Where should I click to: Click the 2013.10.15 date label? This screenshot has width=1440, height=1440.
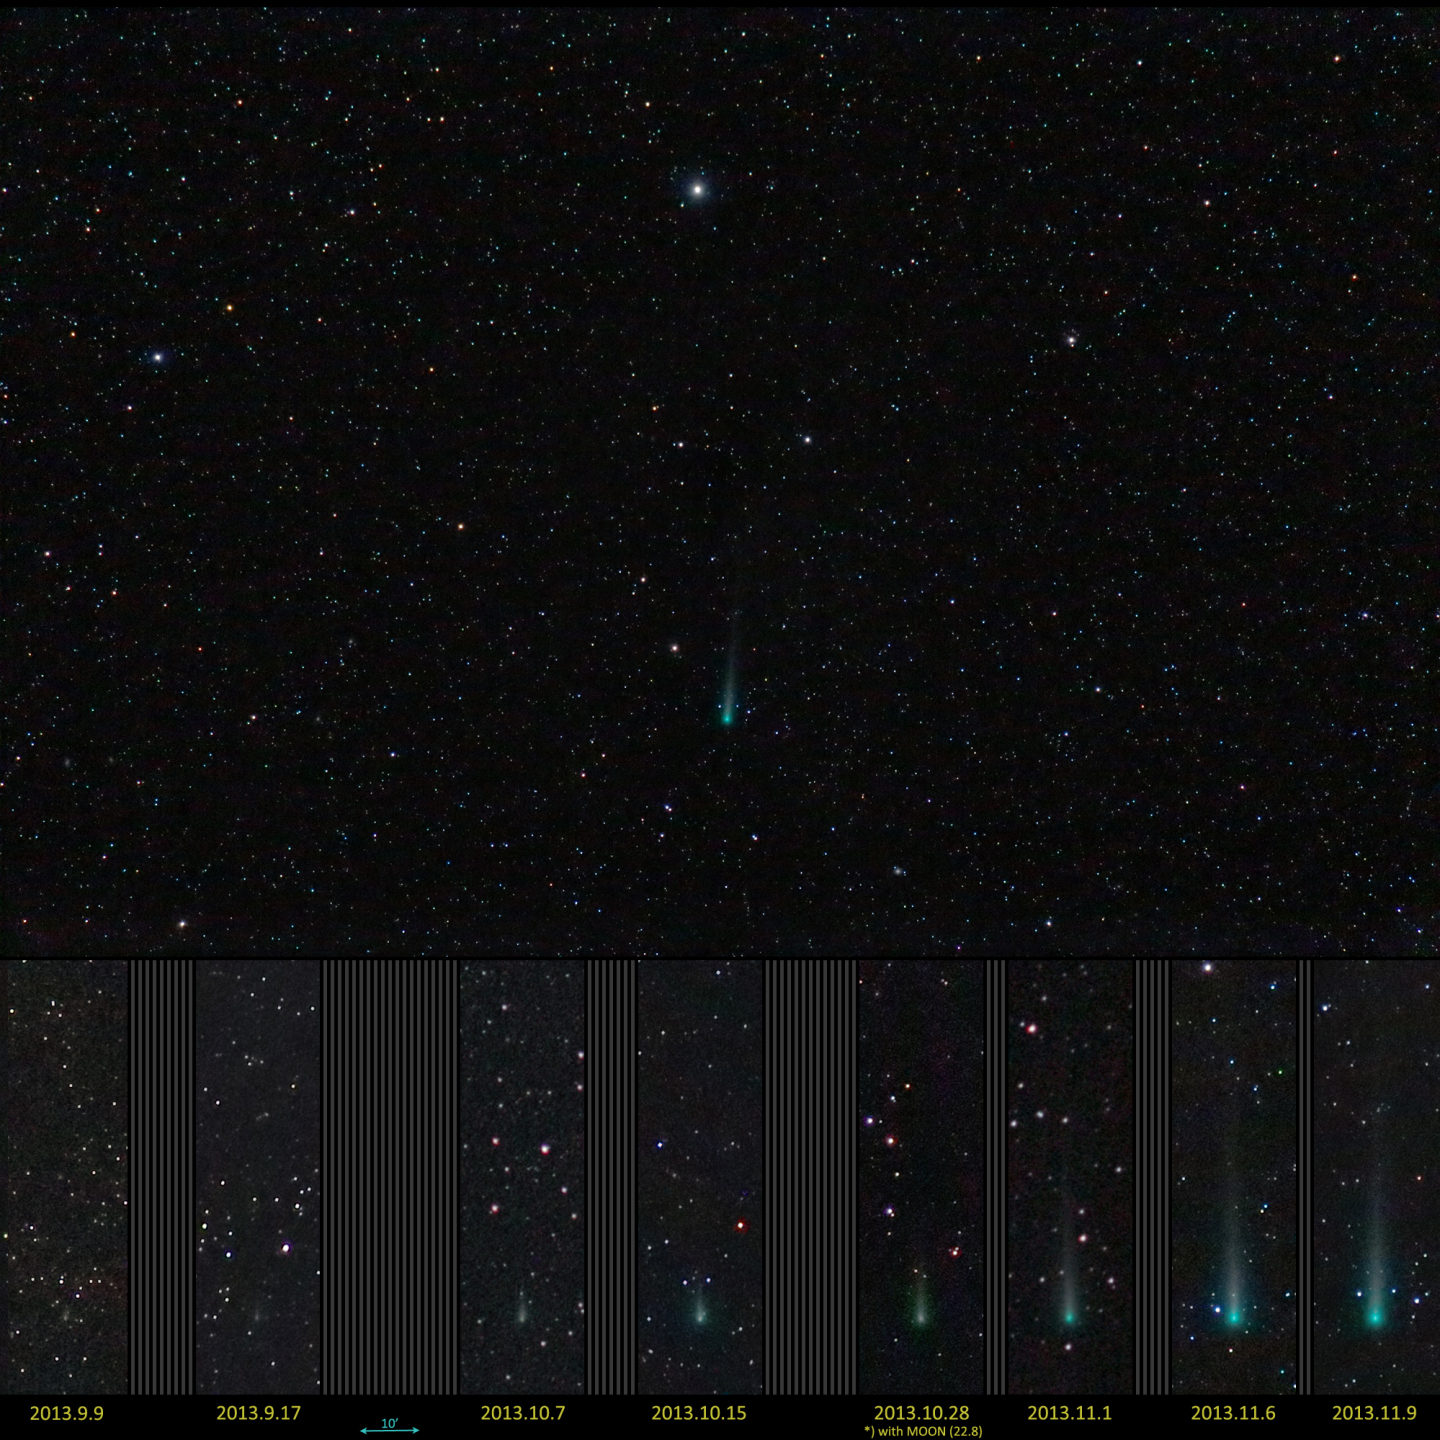click(699, 1413)
